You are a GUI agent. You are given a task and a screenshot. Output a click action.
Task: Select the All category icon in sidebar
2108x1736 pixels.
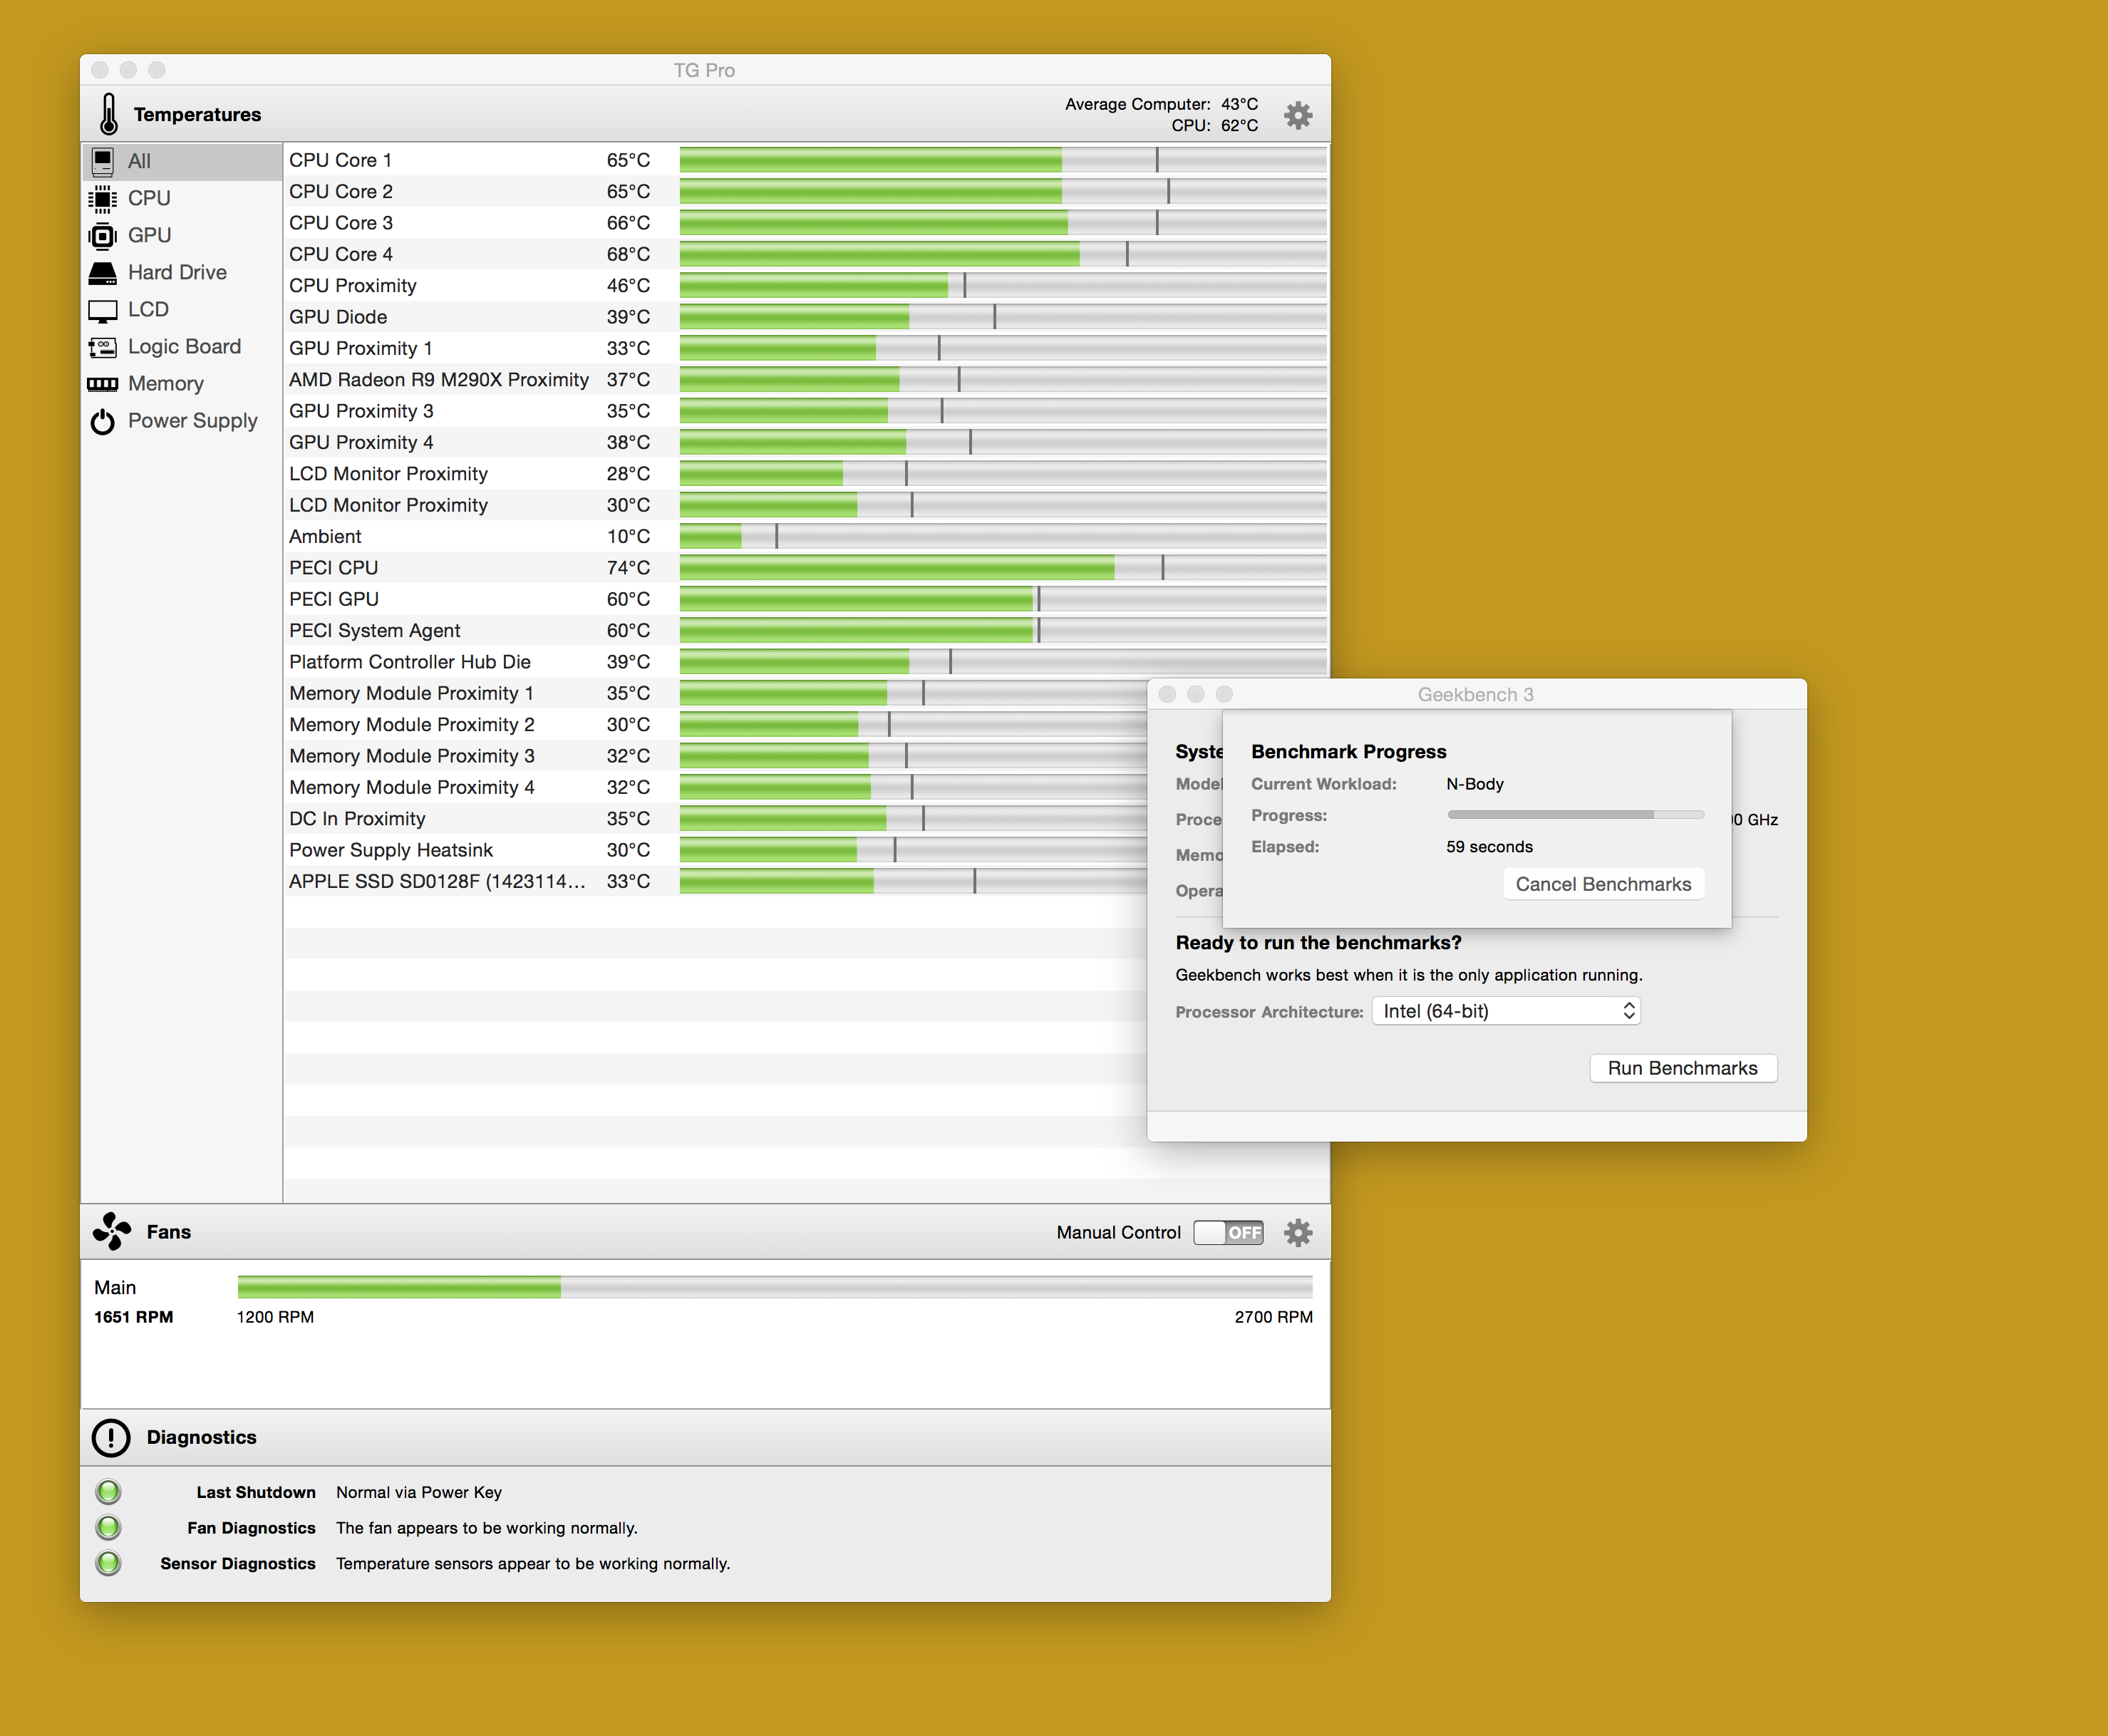tap(102, 161)
